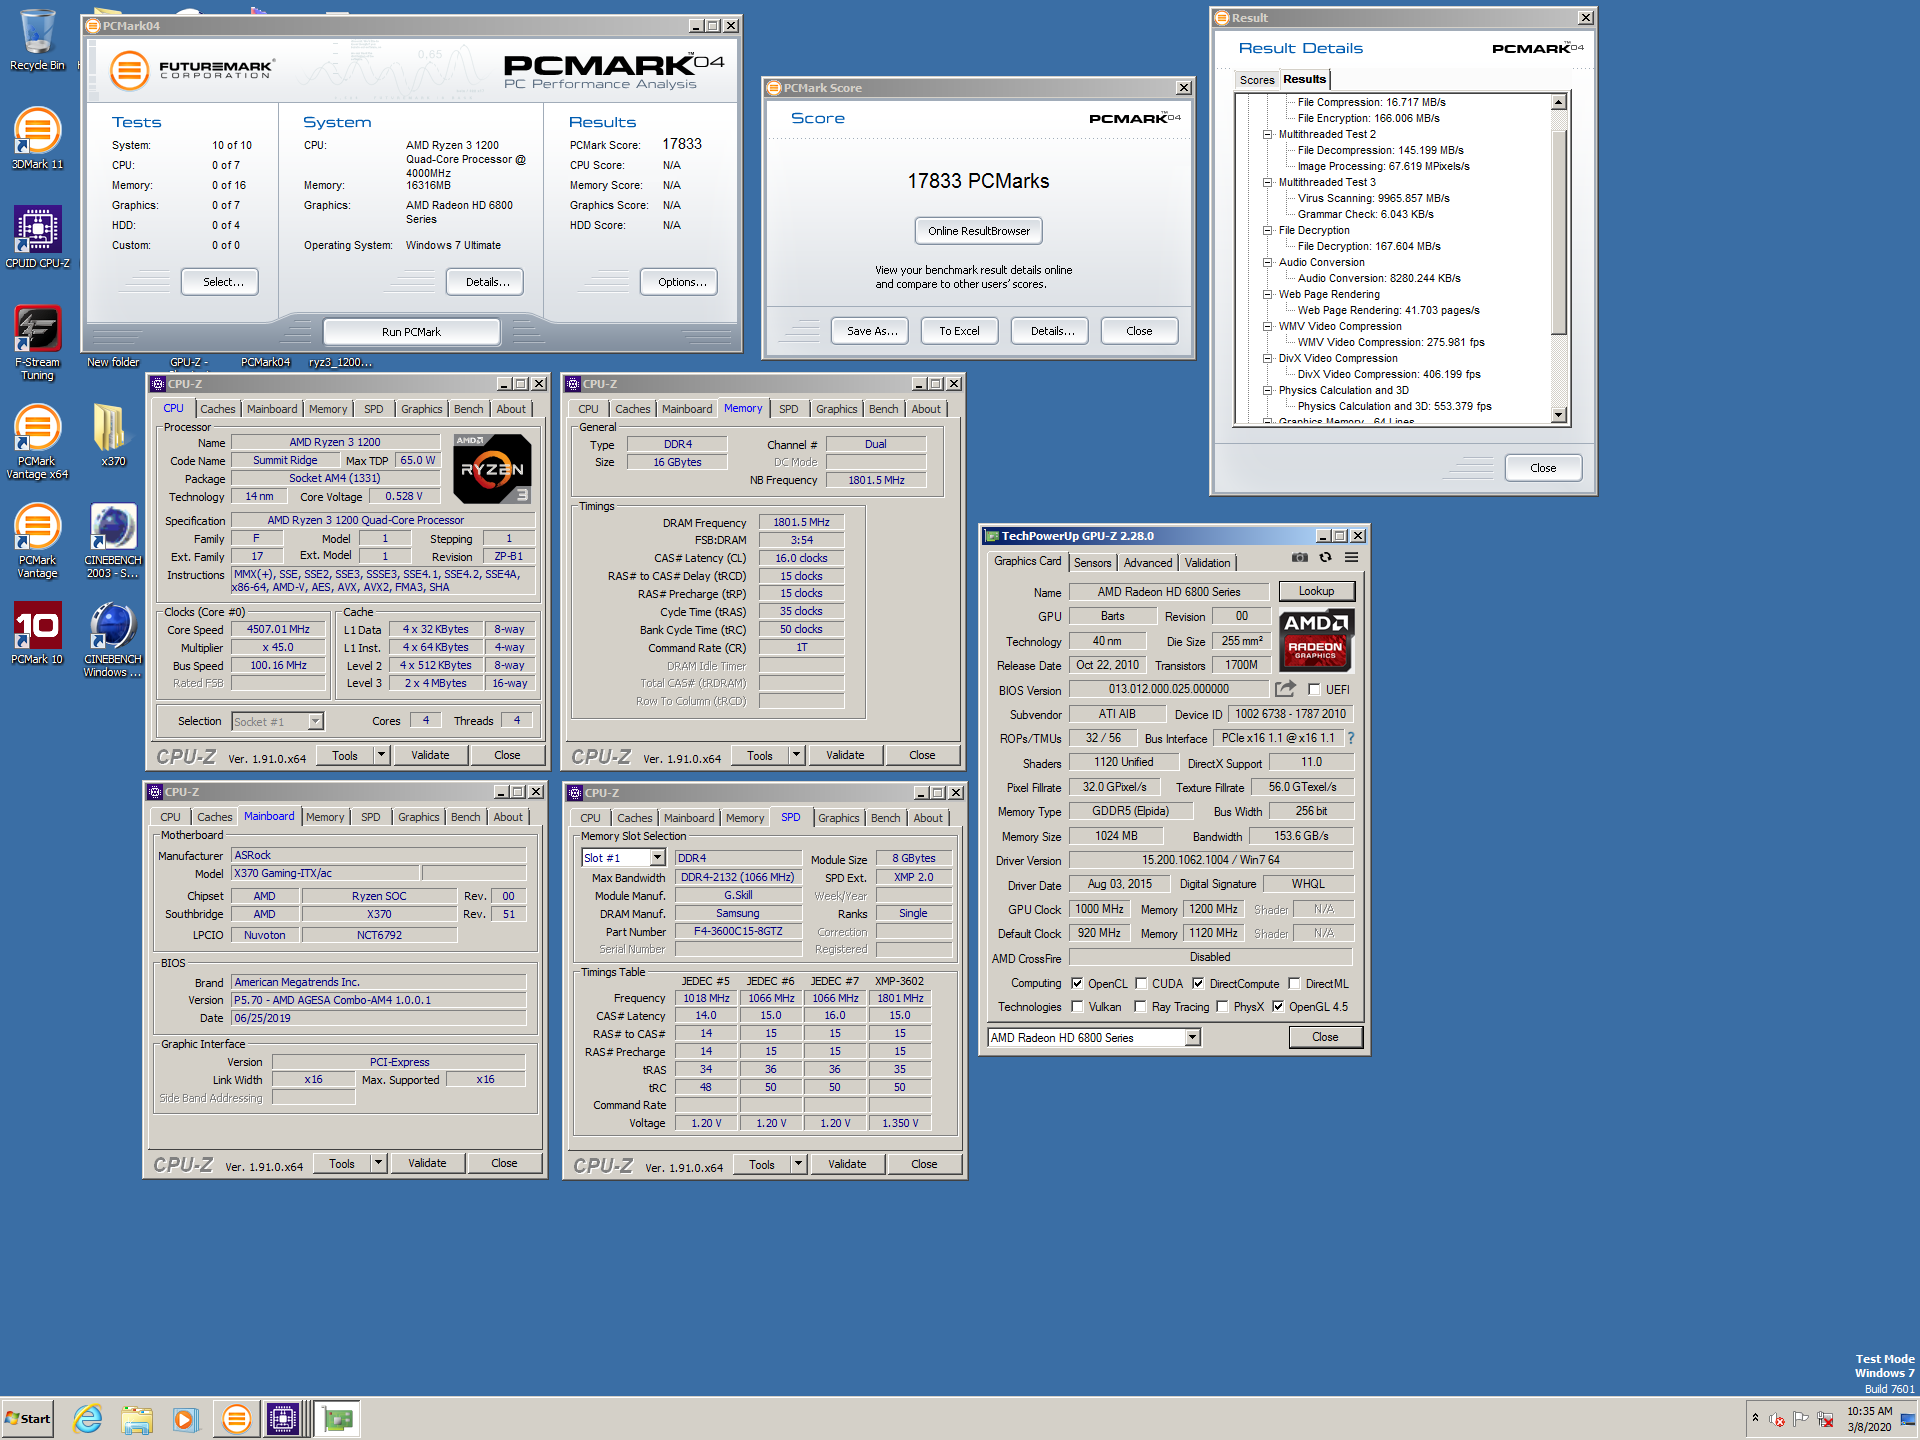Viewport: 1920px width, 1440px height.
Task: Click the Save As... button
Action: click(872, 331)
